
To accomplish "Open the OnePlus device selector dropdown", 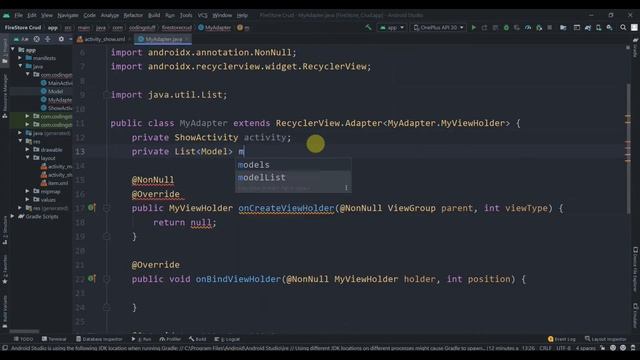I will [439, 27].
